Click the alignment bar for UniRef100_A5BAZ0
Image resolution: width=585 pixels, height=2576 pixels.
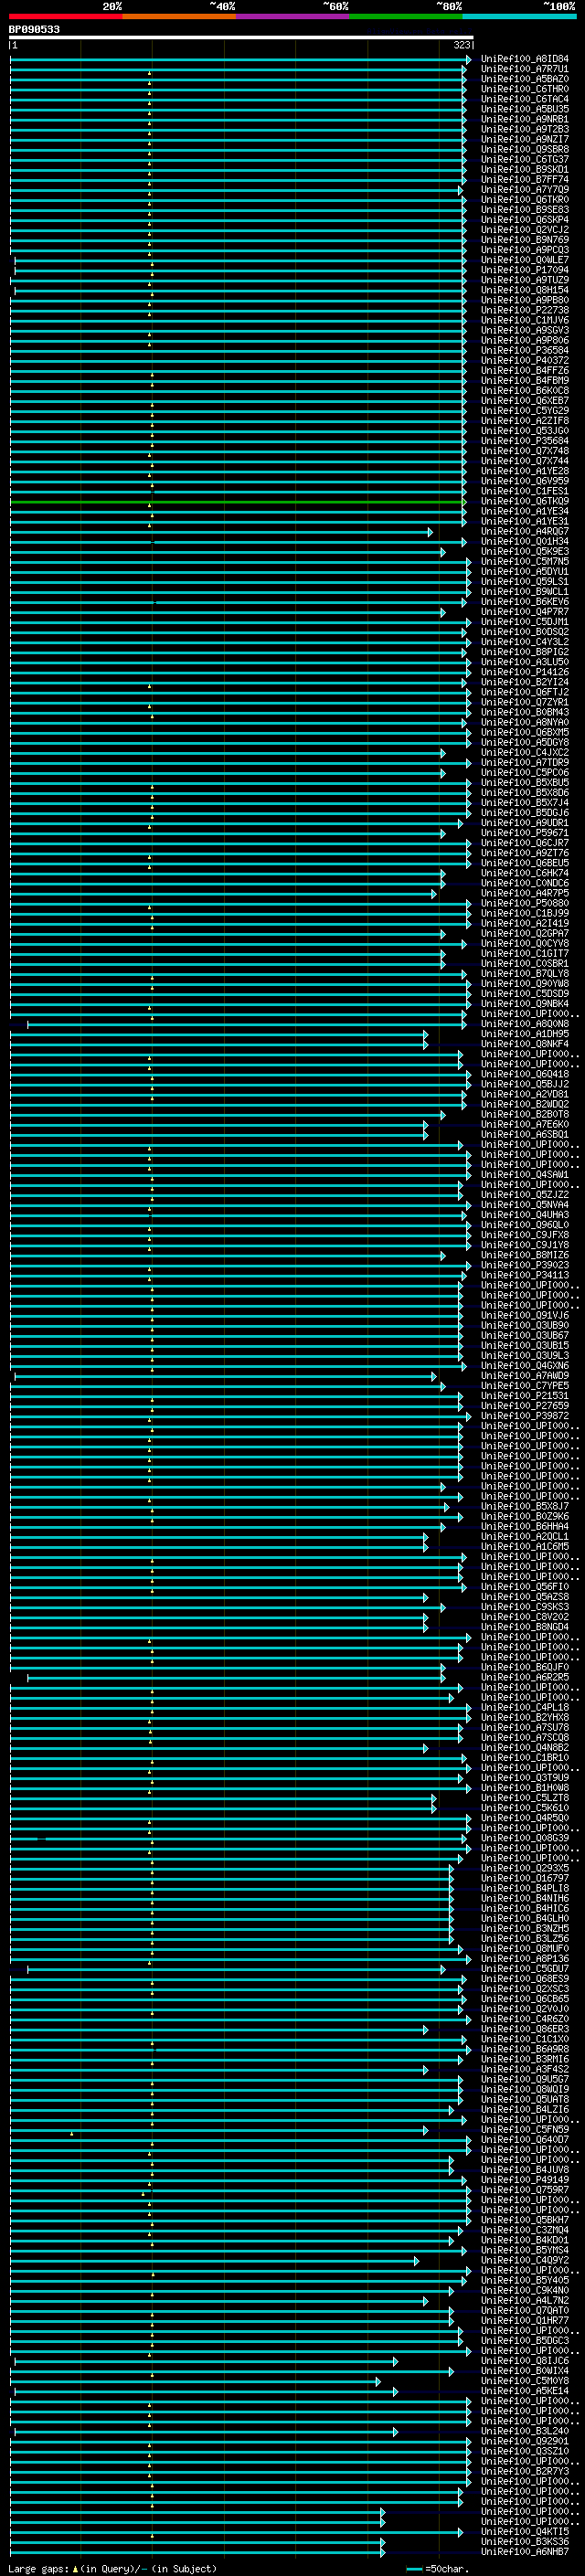click(237, 79)
